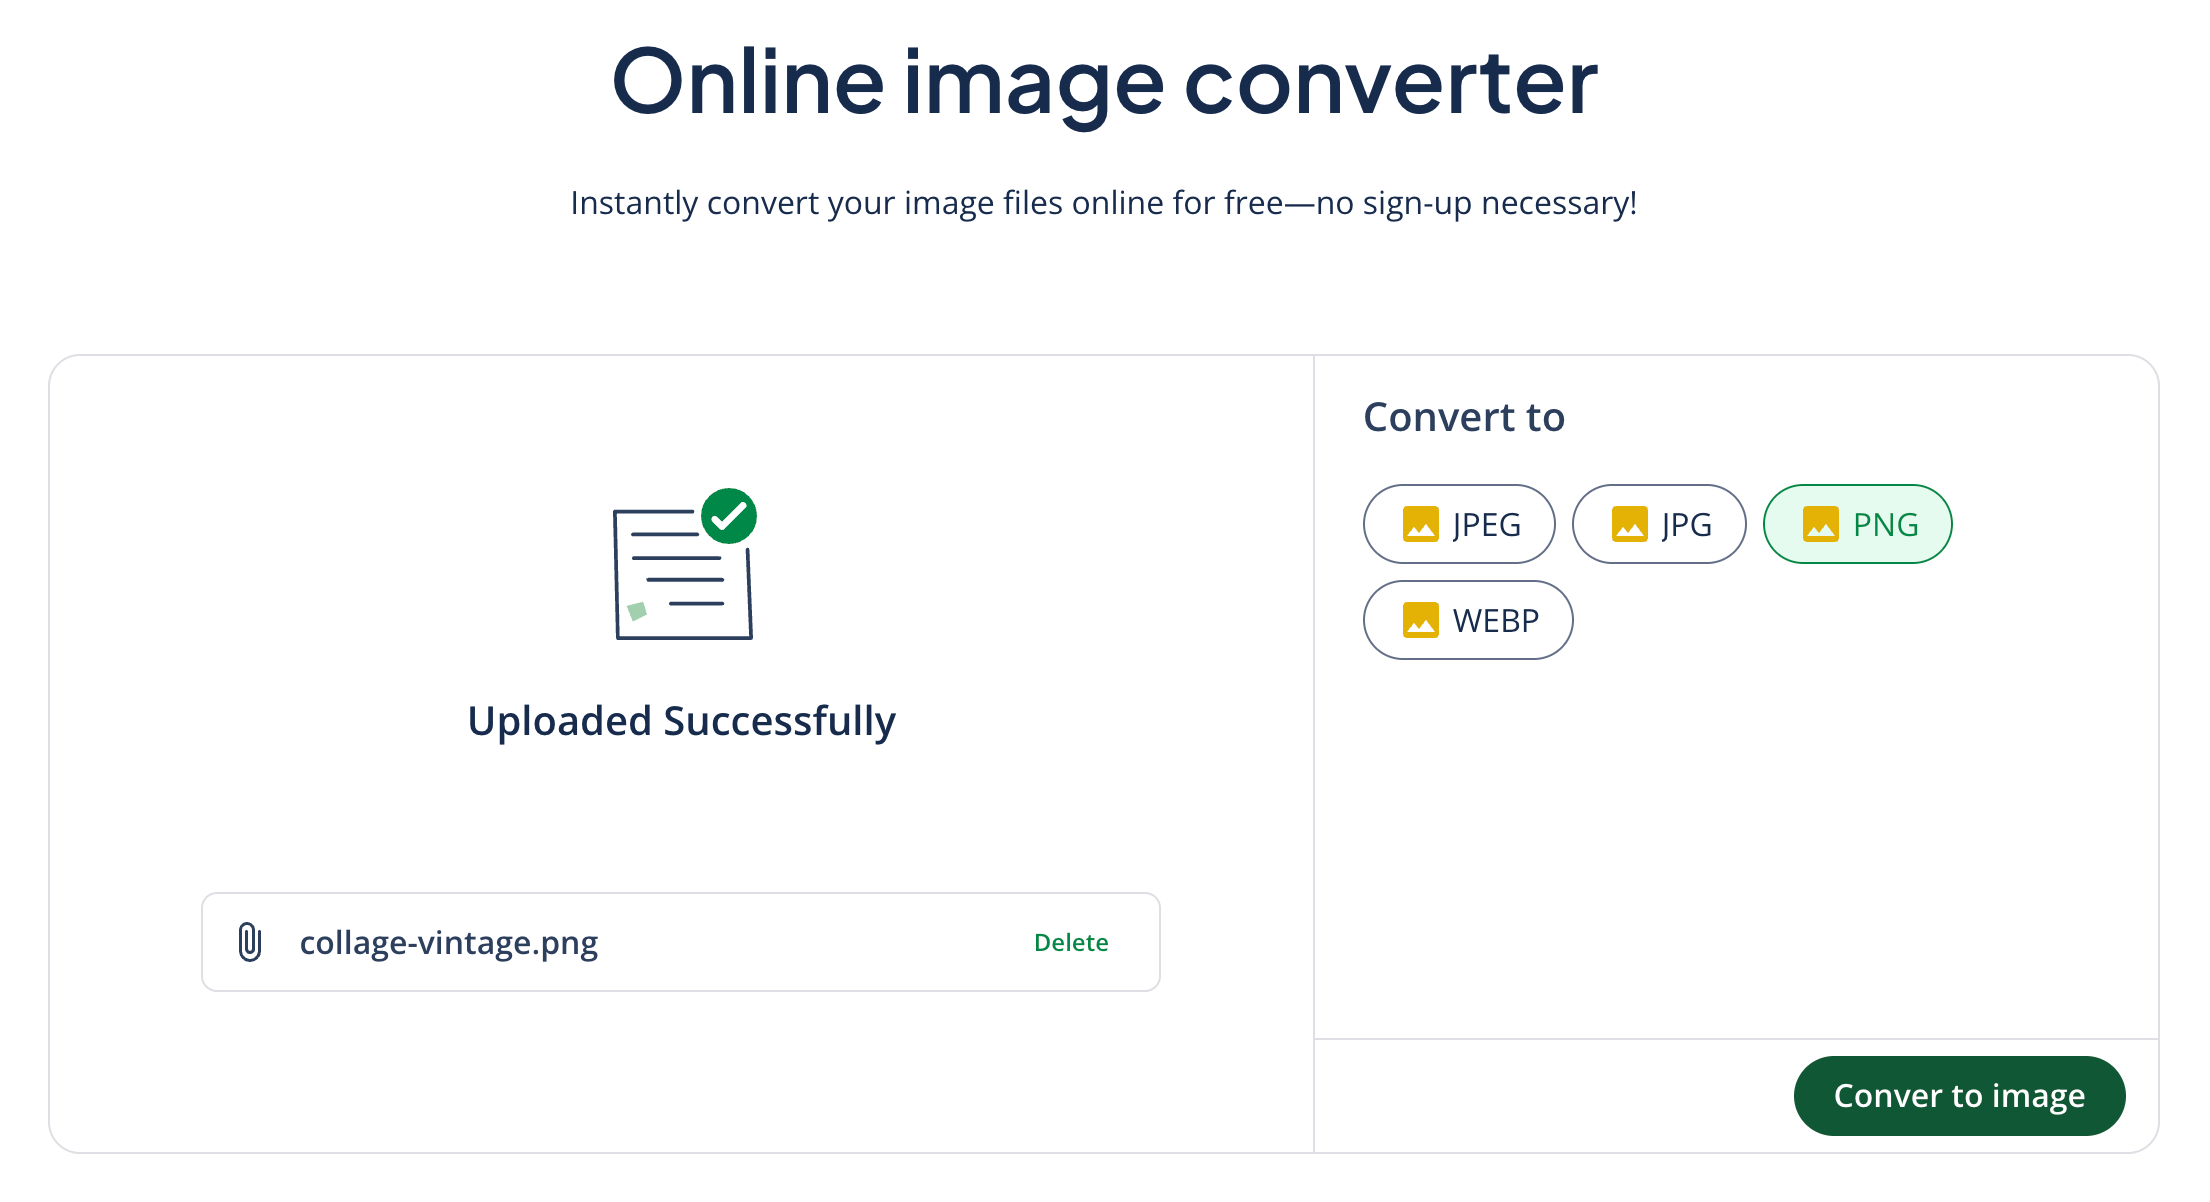Click the Uploaded Successfully message

682,721
